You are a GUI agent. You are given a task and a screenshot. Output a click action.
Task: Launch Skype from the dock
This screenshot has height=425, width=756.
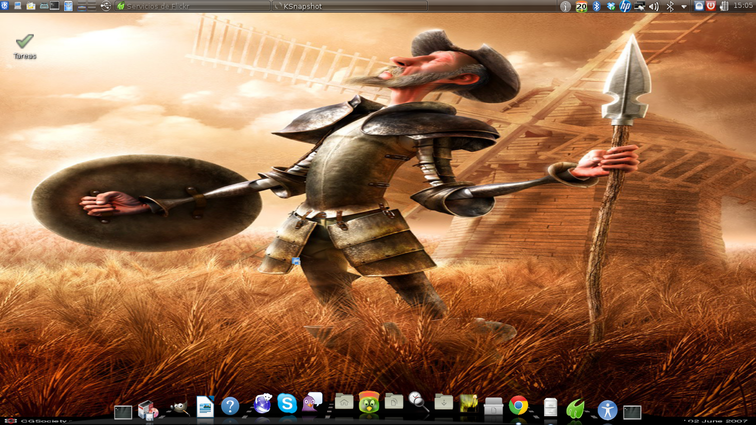tap(287, 403)
